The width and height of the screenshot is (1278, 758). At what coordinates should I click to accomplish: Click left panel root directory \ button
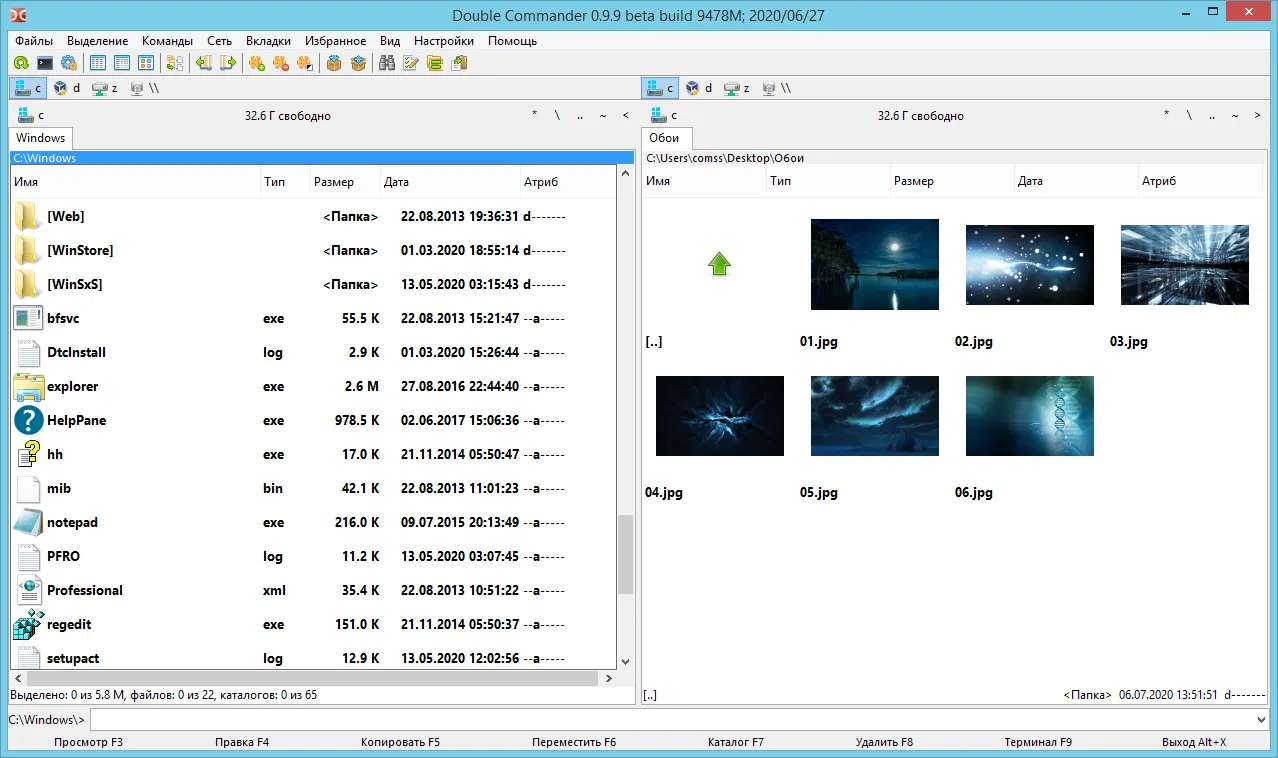(557, 115)
